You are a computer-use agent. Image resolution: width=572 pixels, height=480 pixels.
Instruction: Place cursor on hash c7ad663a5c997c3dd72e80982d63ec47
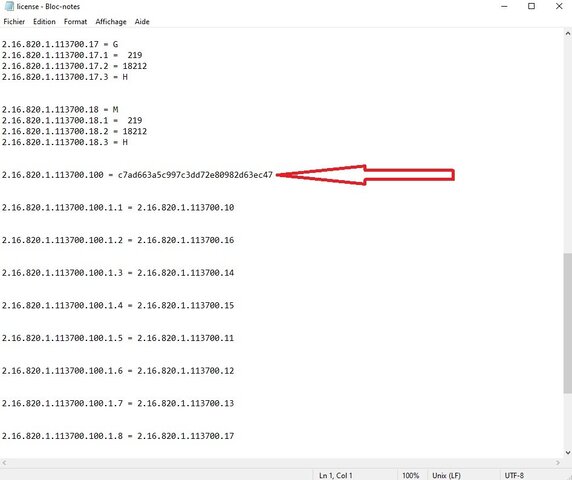click(195, 175)
